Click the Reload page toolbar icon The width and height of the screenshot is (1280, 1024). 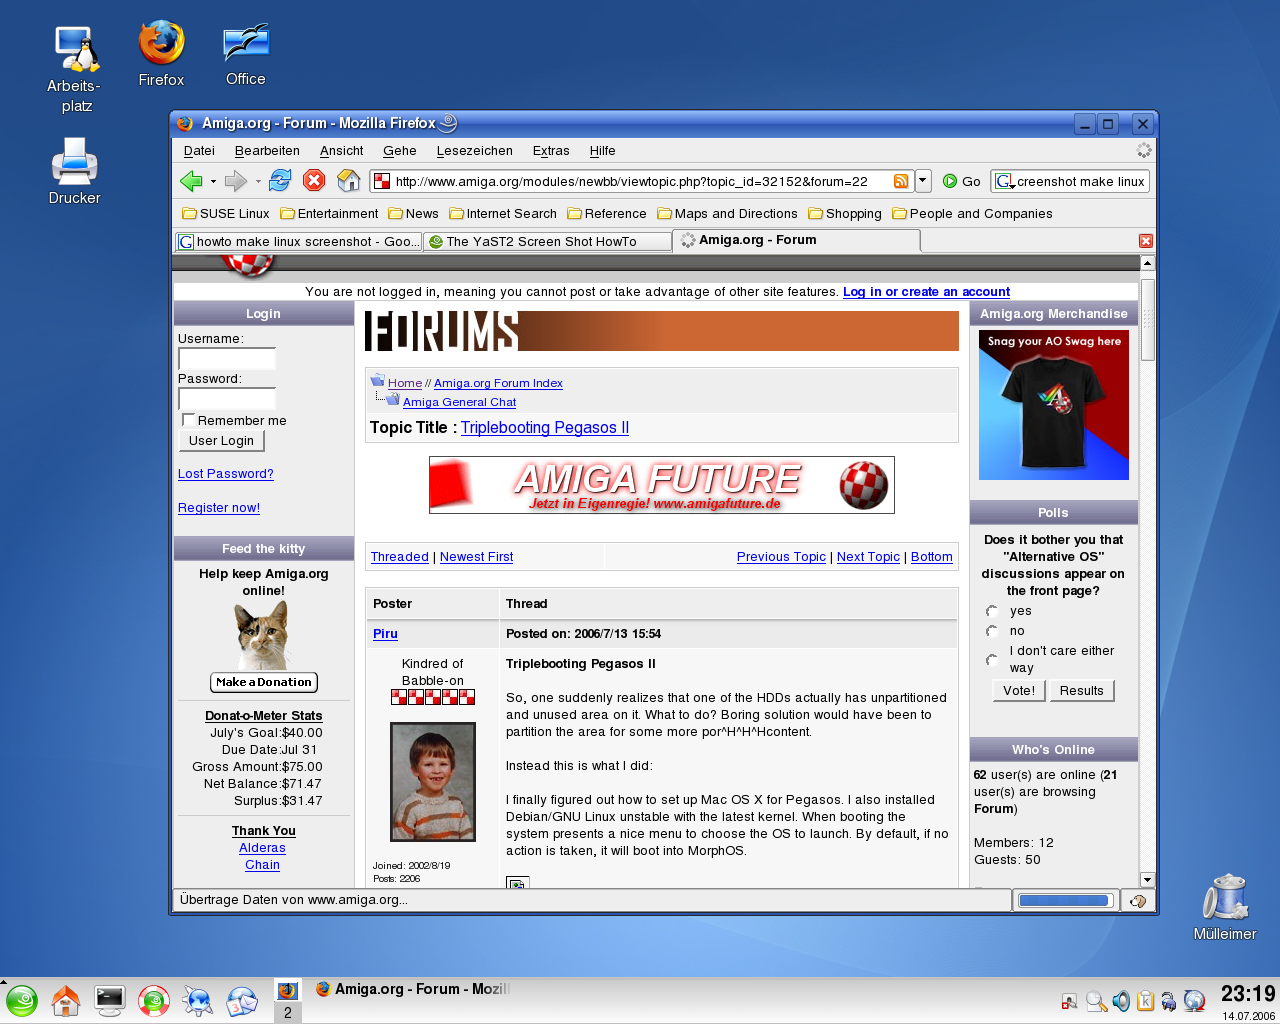coord(280,181)
